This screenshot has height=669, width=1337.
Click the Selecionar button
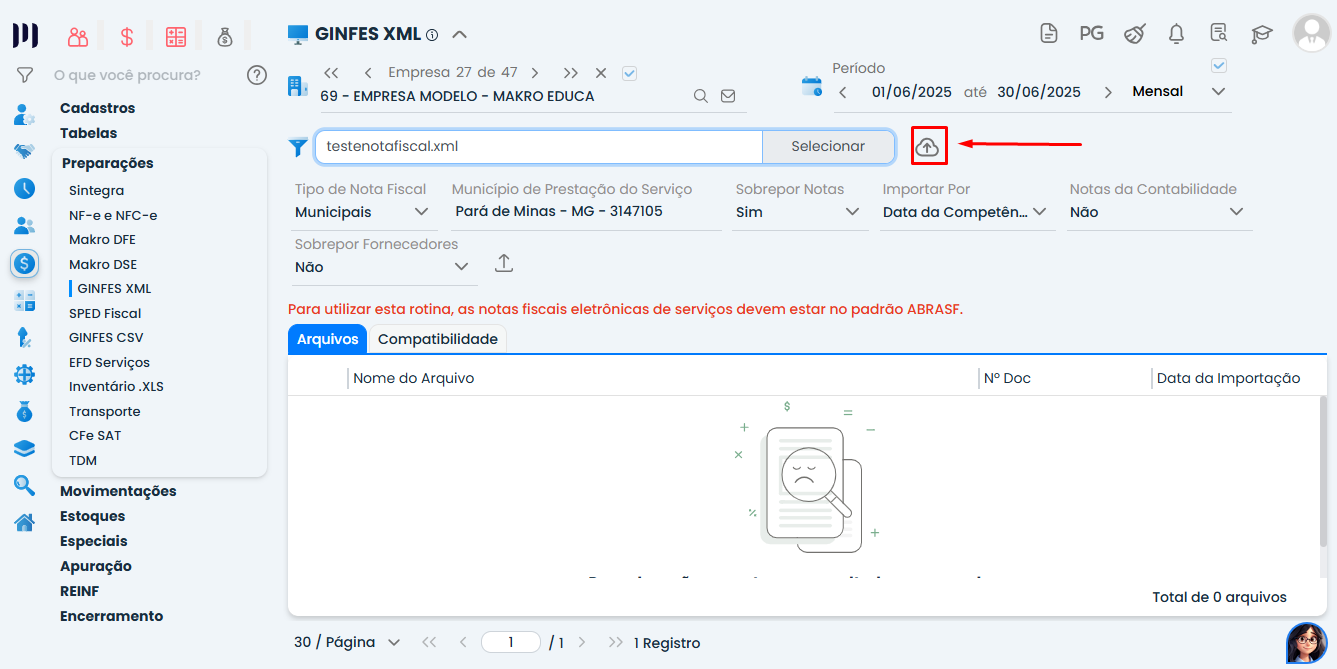(828, 146)
